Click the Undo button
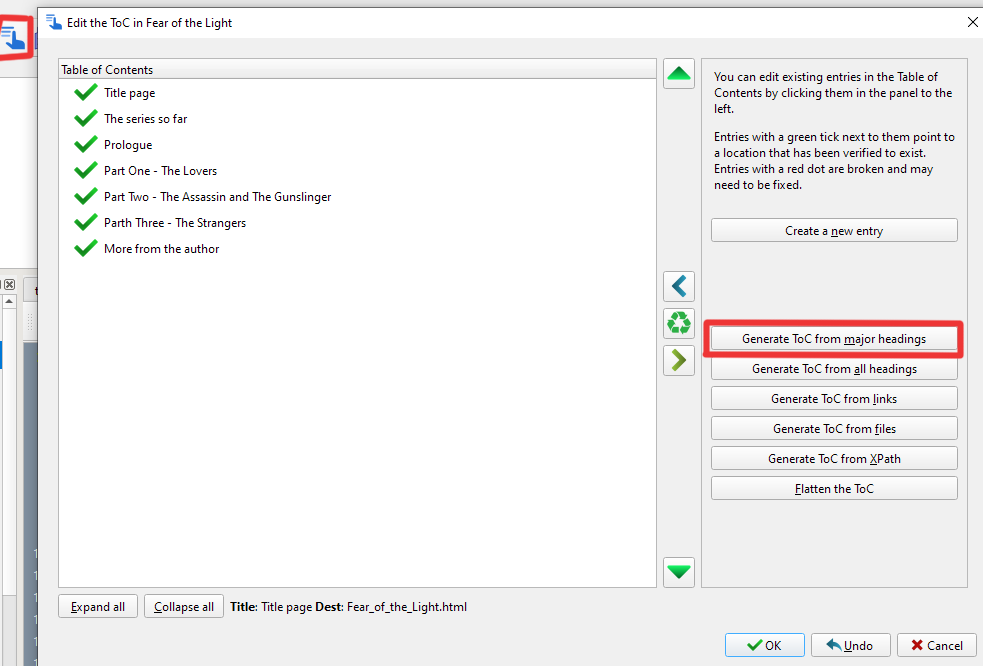 [850, 646]
